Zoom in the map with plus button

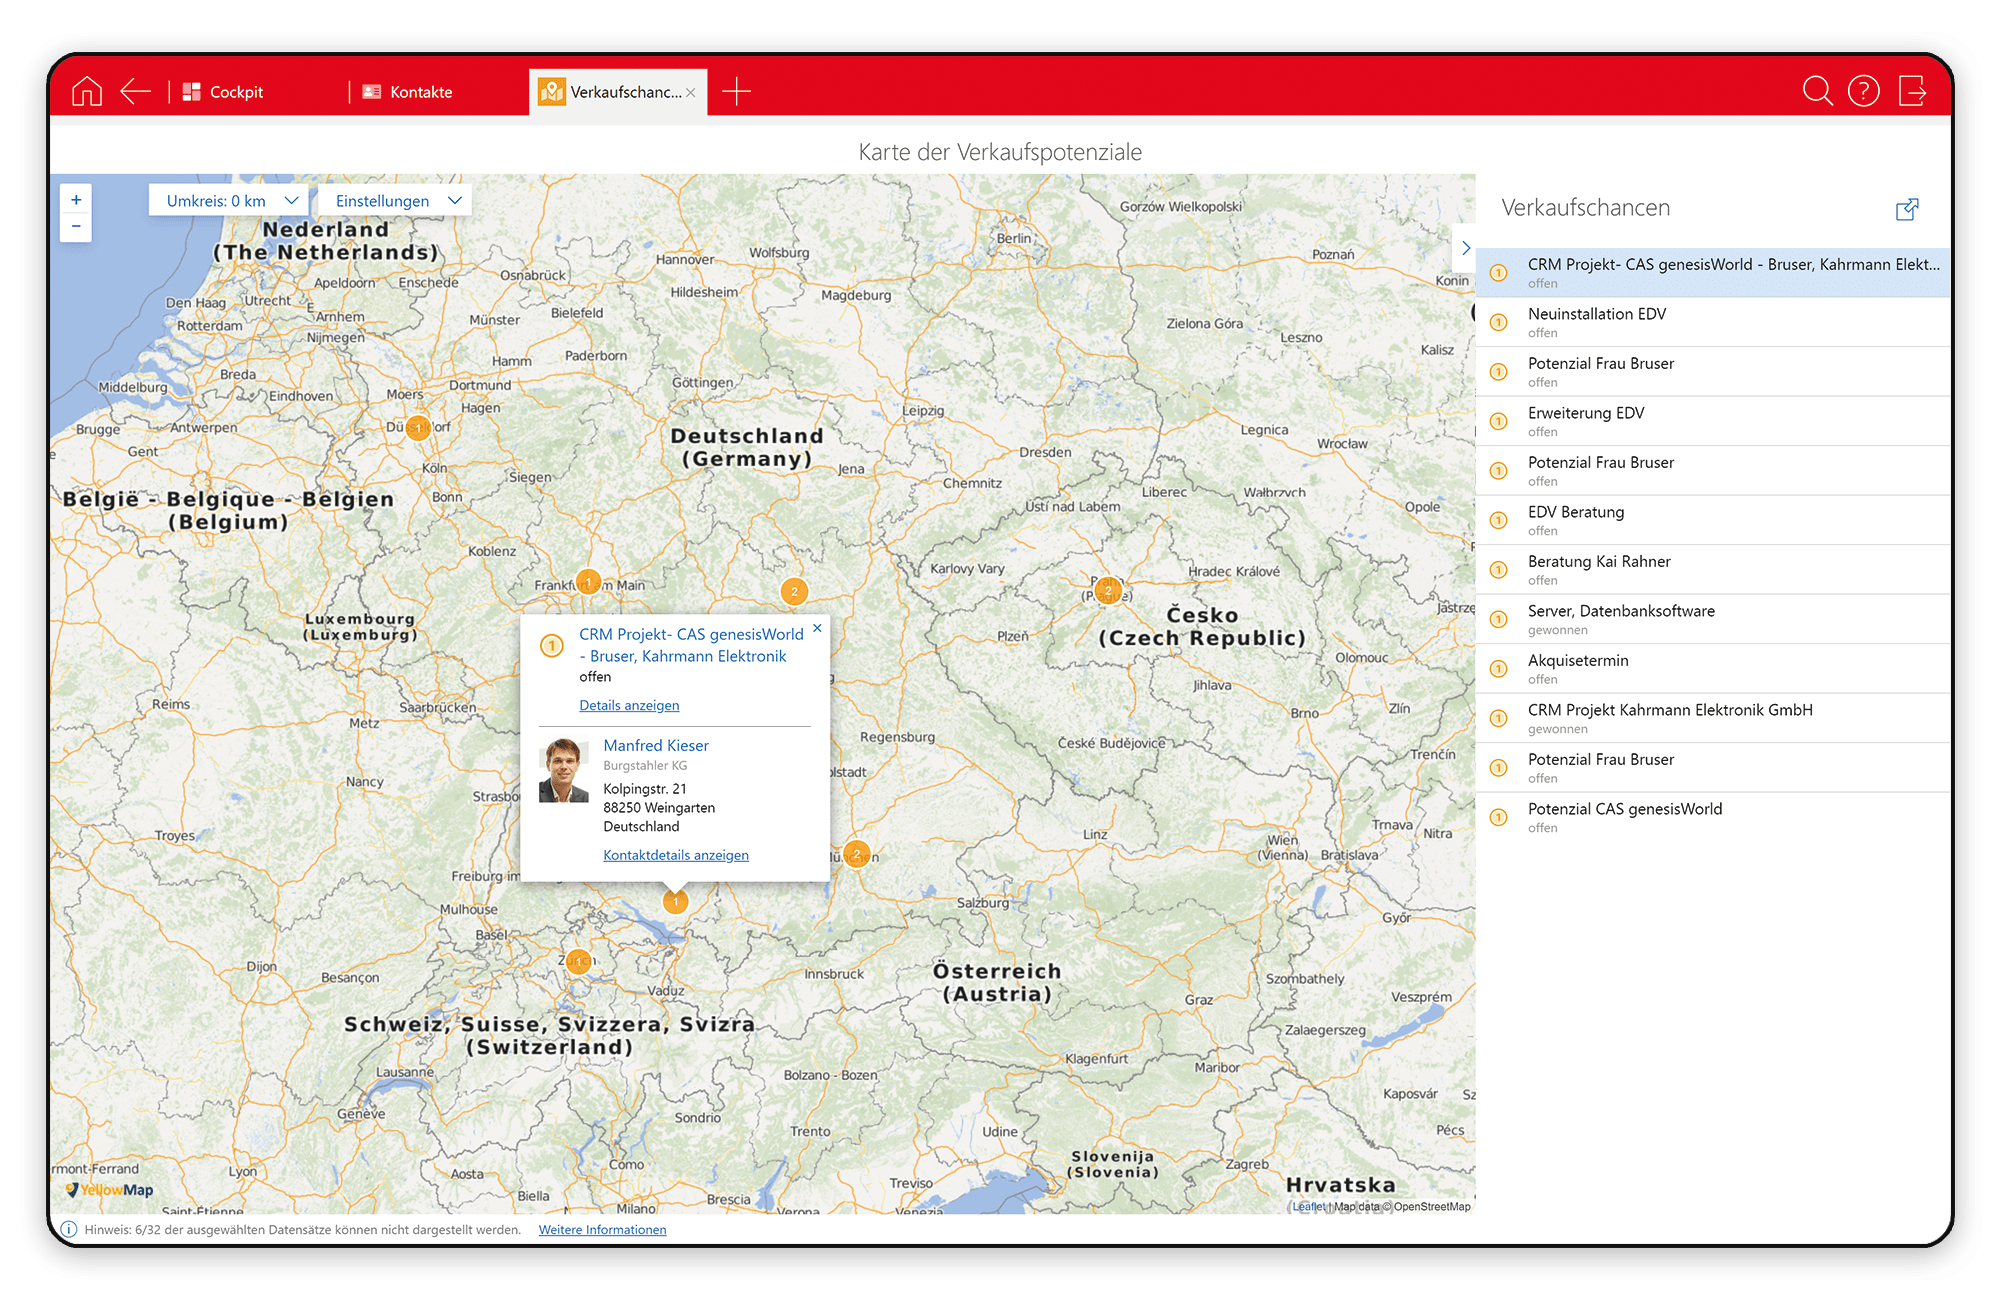point(76,200)
